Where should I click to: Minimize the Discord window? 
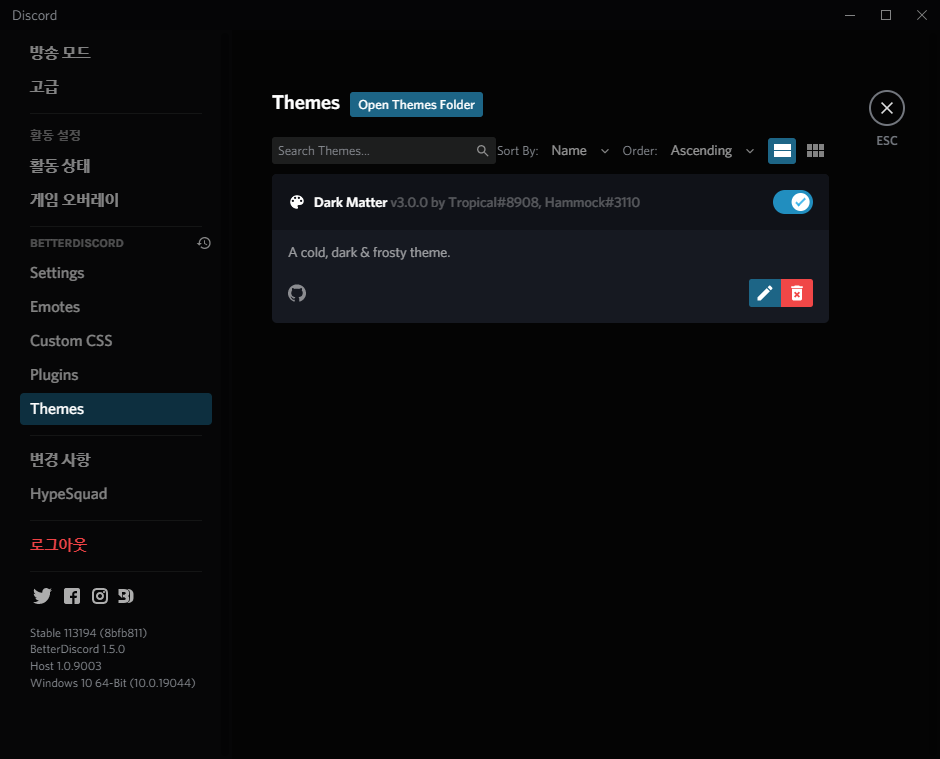pyautogui.click(x=849, y=15)
